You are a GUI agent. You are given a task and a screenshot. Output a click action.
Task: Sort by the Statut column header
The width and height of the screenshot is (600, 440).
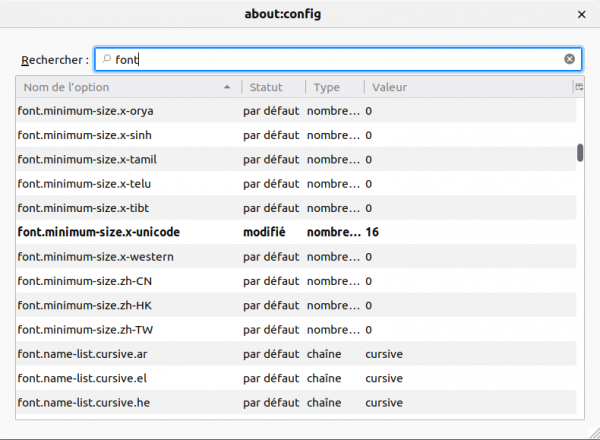272,87
